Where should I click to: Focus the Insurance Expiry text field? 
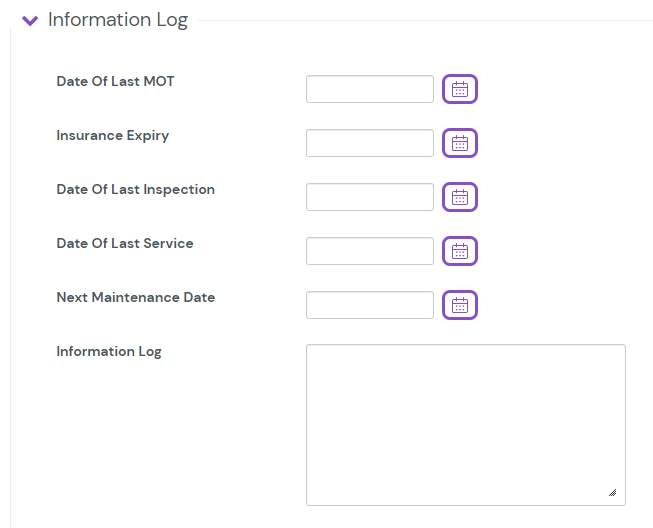pyautogui.click(x=370, y=143)
